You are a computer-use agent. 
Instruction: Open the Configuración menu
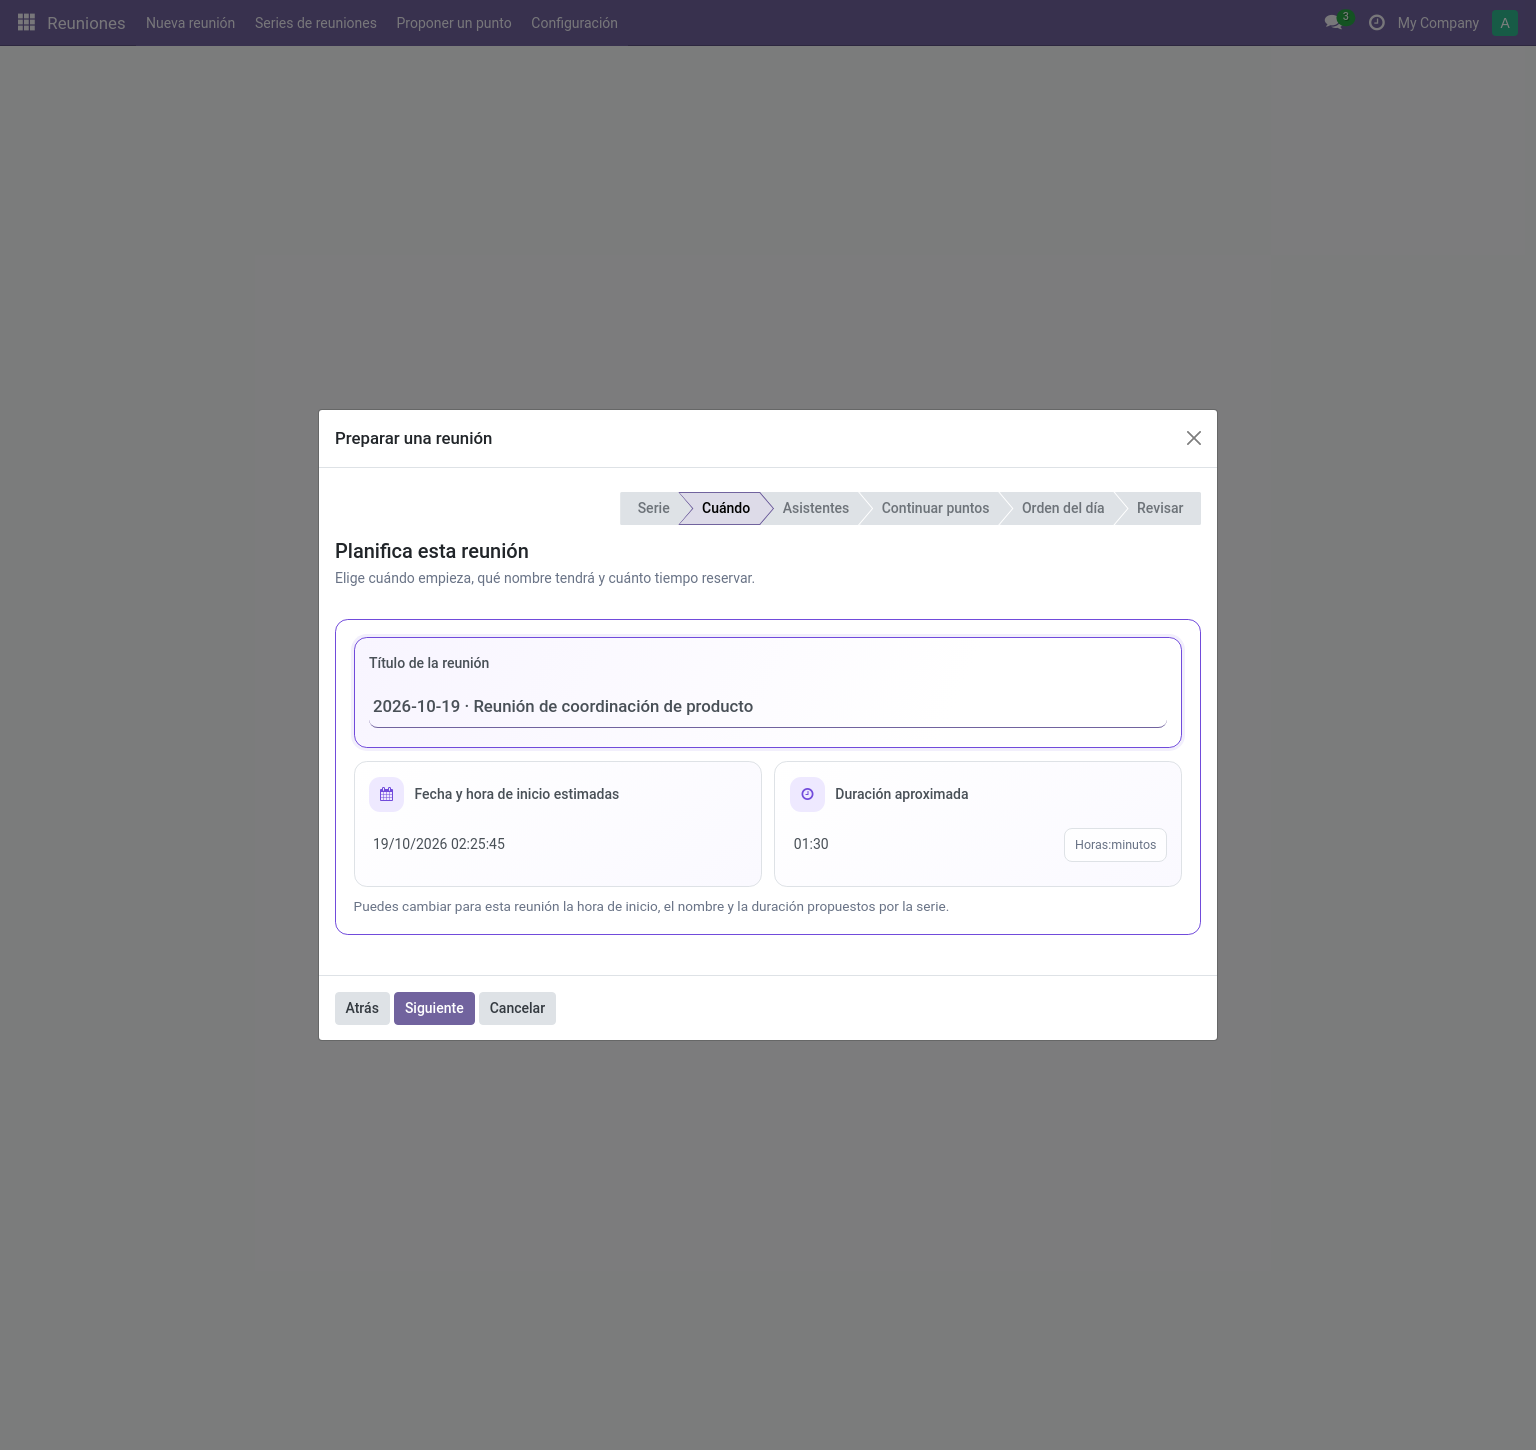click(574, 23)
